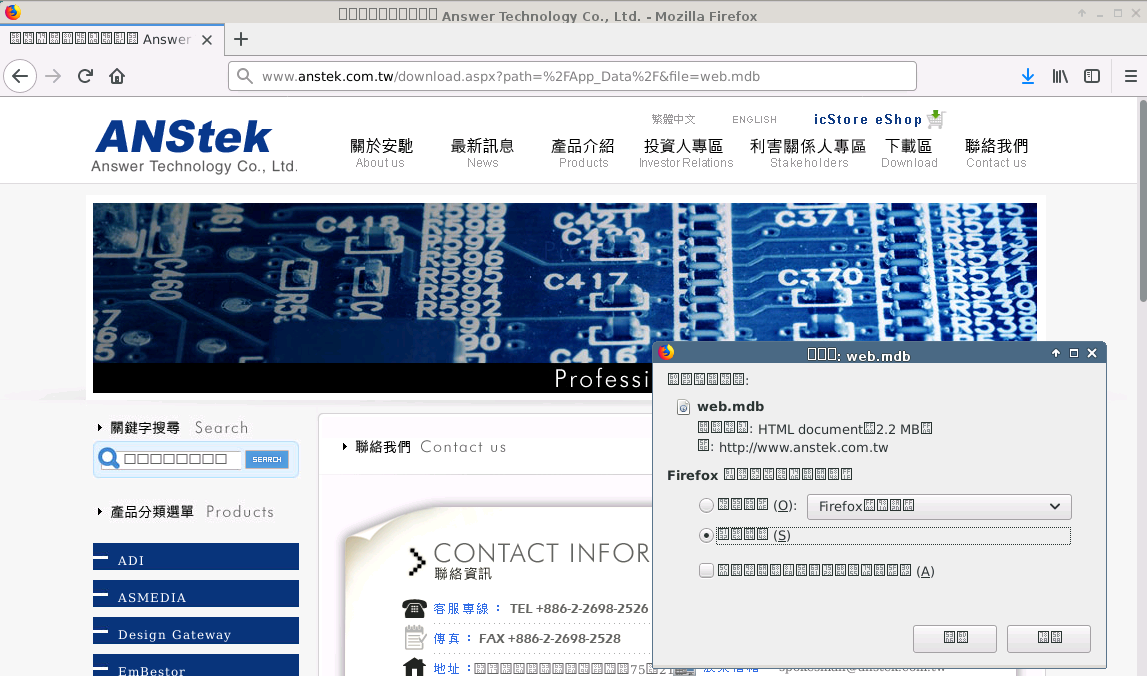Image resolution: width=1147 pixels, height=676 pixels.
Task: Open the EmBestor product category
Action: (195, 665)
